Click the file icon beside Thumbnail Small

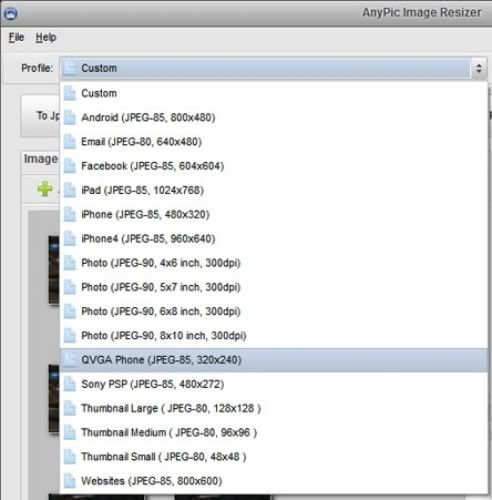70,457
